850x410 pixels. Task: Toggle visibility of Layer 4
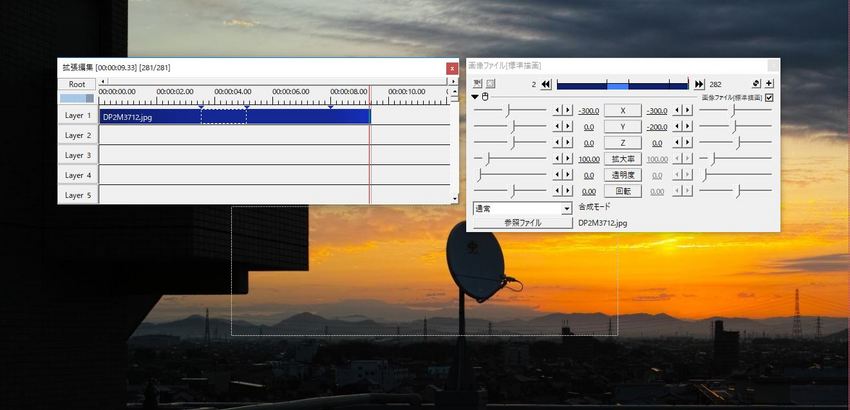pyautogui.click(x=78, y=176)
